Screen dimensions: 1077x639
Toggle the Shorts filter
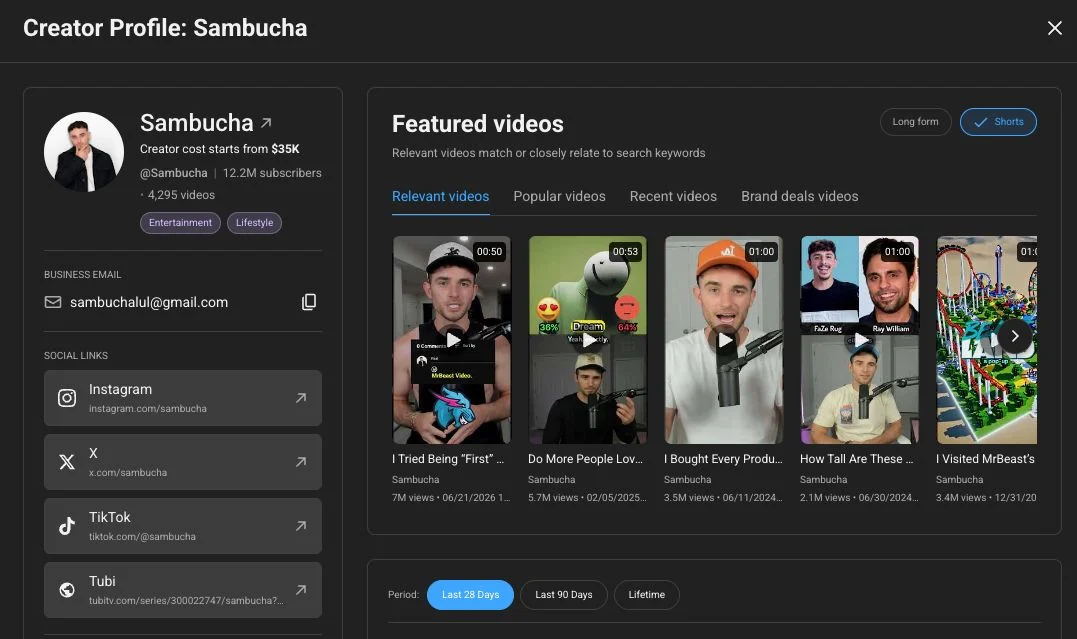998,122
